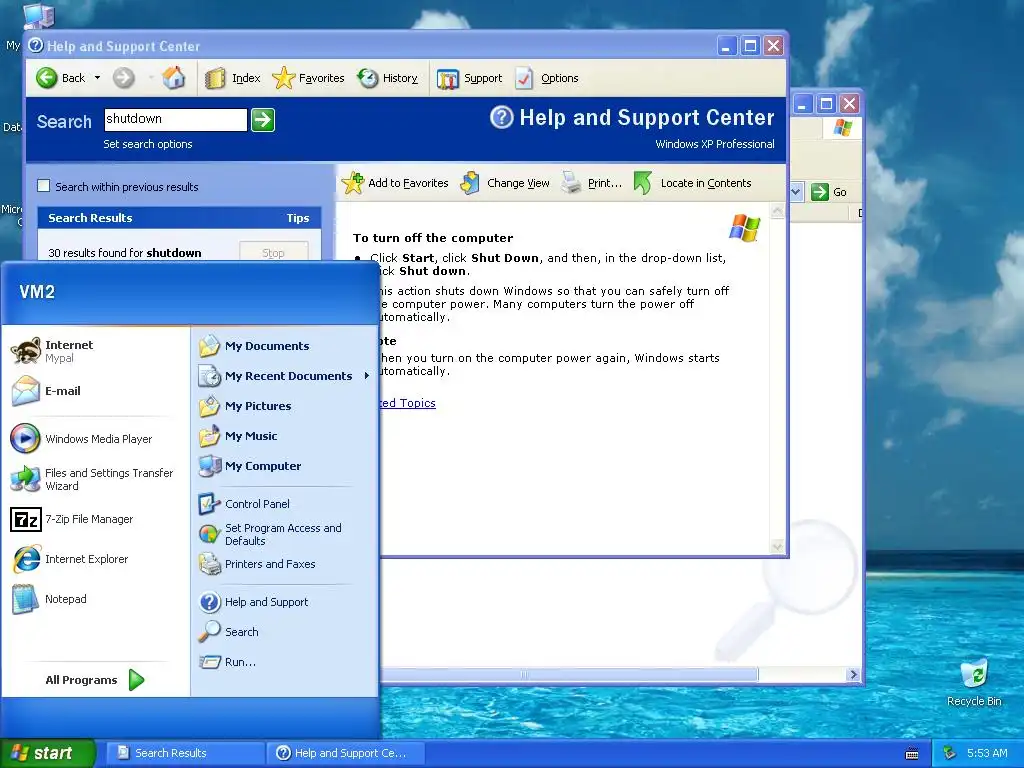The height and width of the screenshot is (768, 1024).
Task: Click Go button in Search Results window
Action: coord(829,192)
